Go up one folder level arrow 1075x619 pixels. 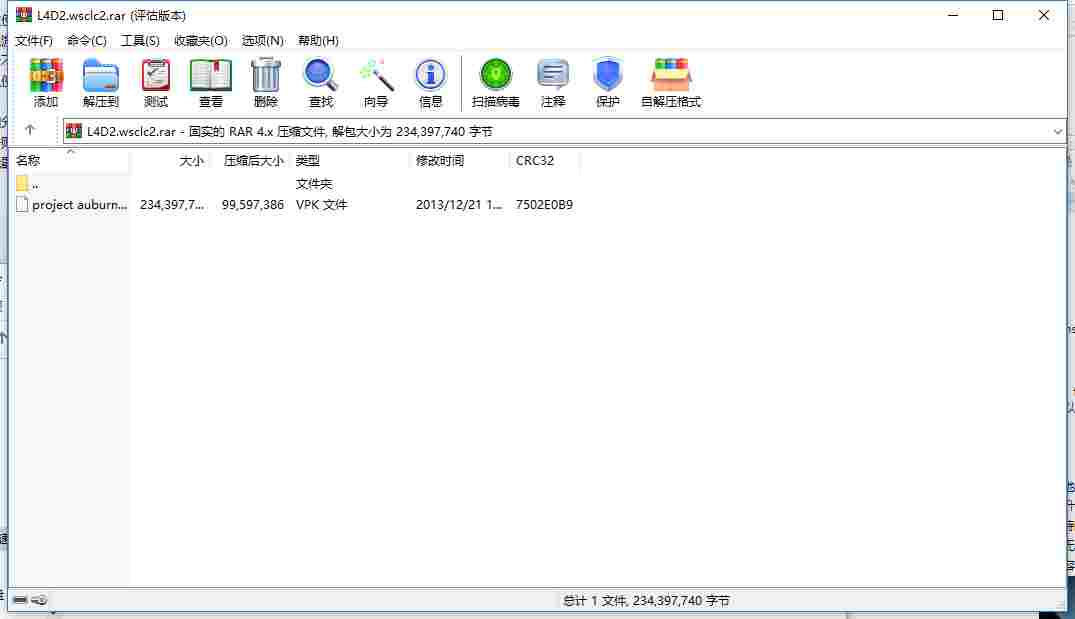click(30, 130)
